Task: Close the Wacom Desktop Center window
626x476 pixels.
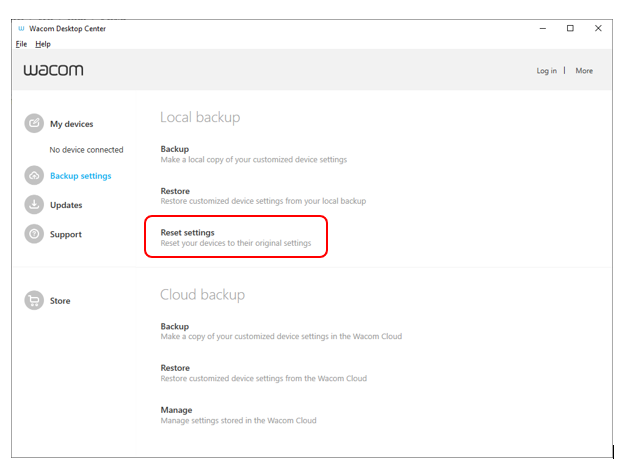Action: click(598, 28)
